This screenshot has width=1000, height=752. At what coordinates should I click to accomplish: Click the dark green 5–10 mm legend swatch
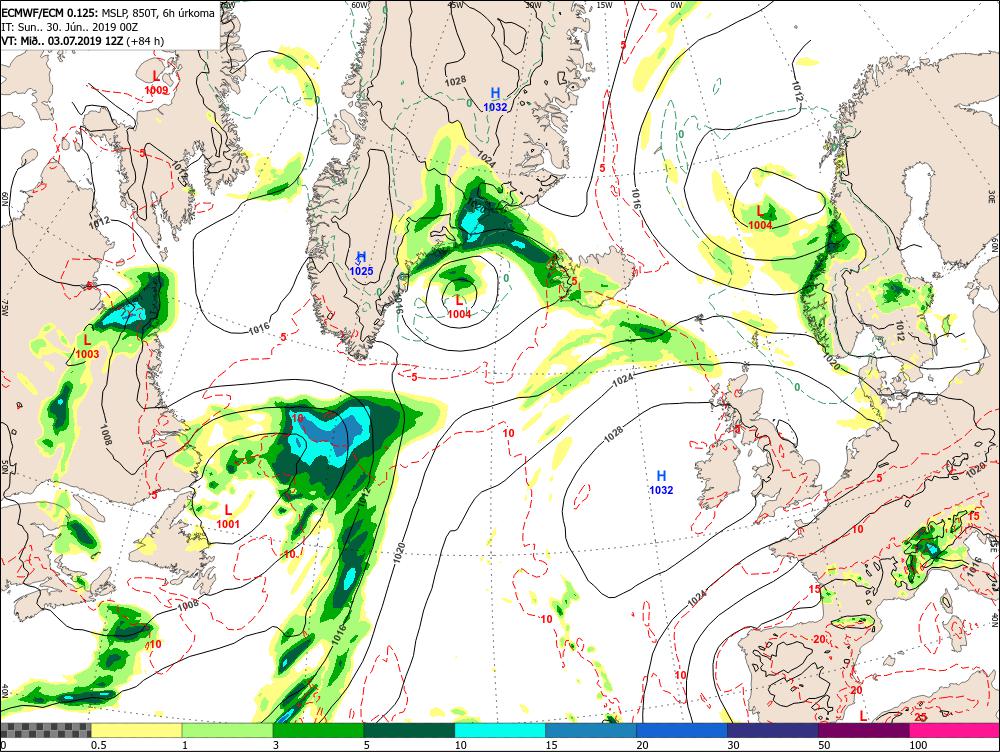pos(409,730)
